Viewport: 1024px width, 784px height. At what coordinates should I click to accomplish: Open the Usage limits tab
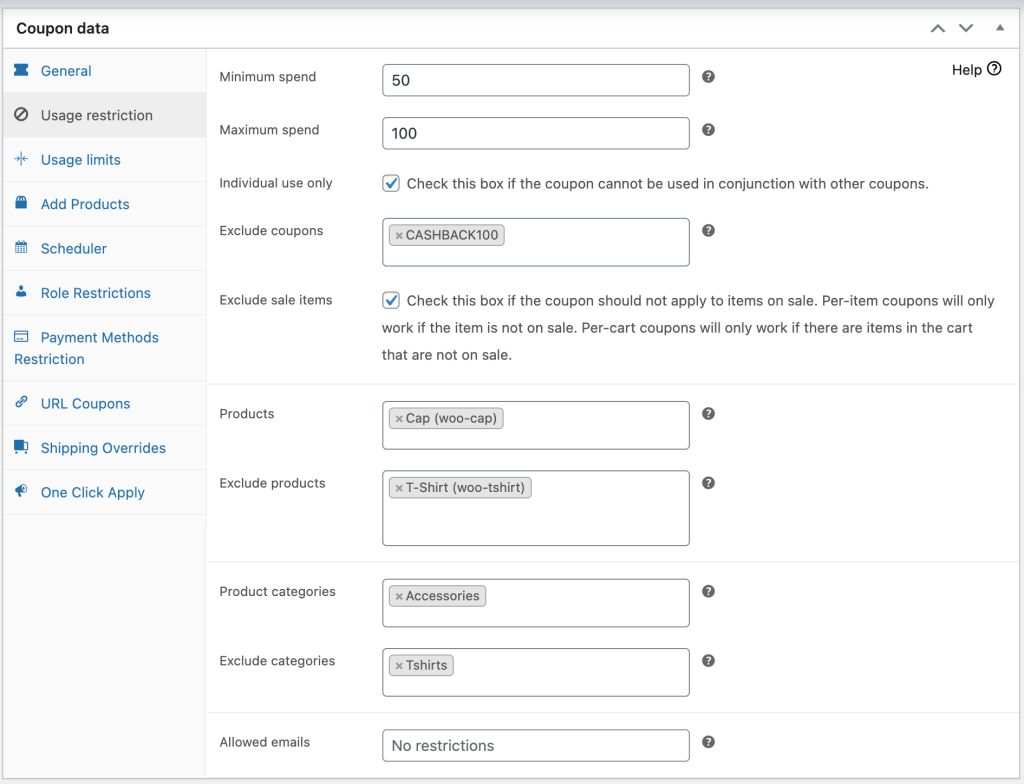pos(80,160)
